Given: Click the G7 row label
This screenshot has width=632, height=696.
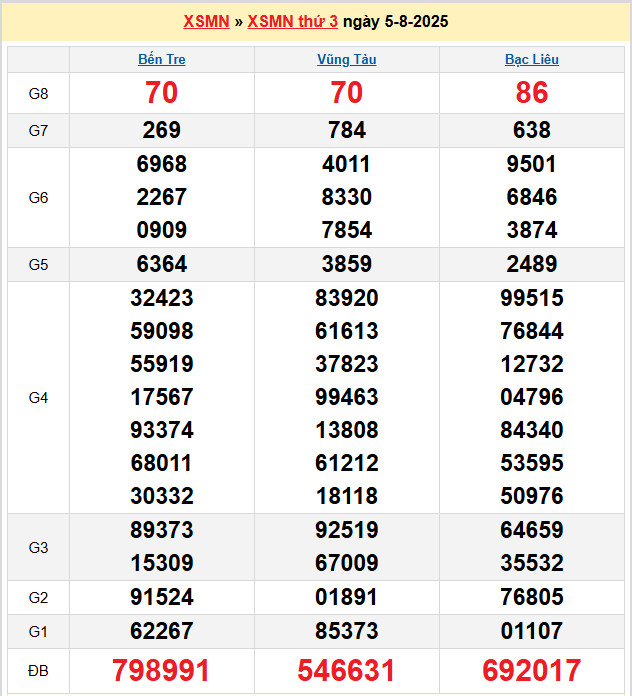Looking at the screenshot, I should 38,130.
